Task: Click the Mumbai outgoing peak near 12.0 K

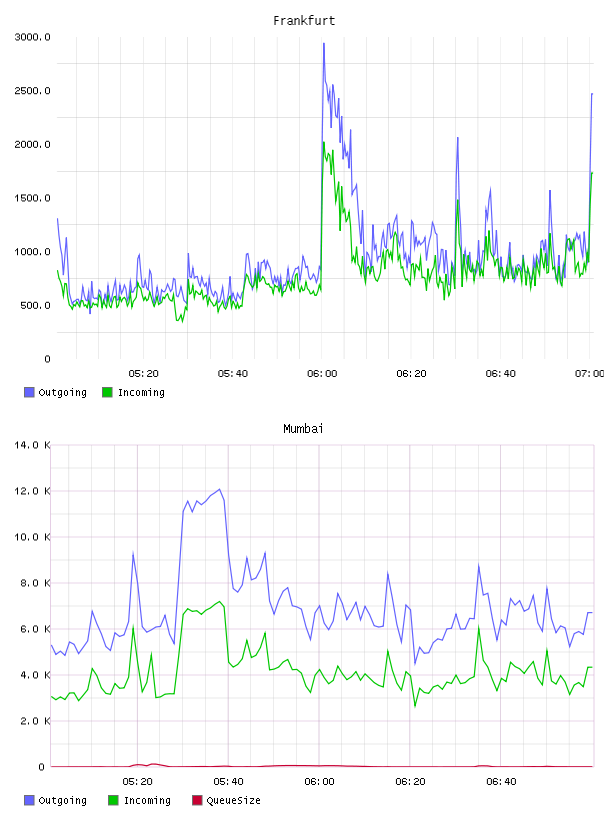Action: [220, 489]
